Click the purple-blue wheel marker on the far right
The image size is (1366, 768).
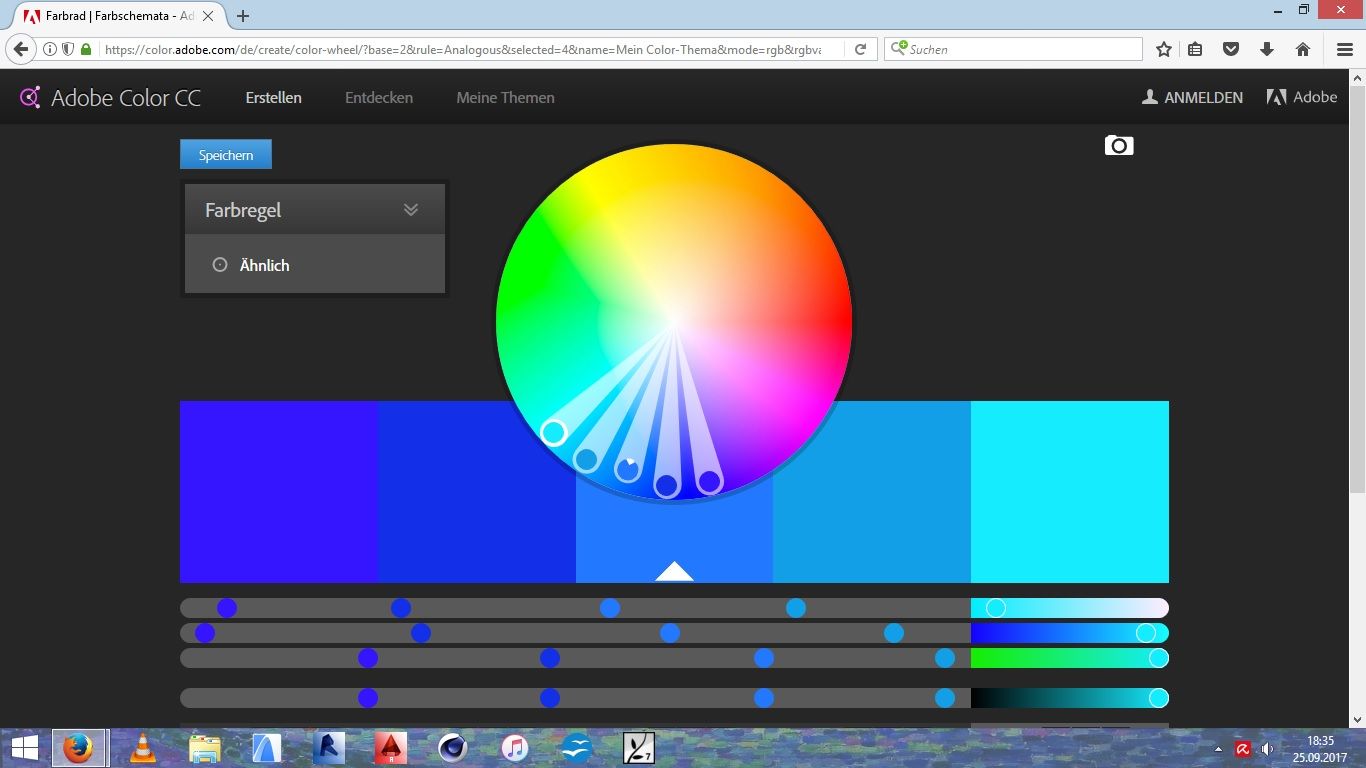click(x=709, y=481)
